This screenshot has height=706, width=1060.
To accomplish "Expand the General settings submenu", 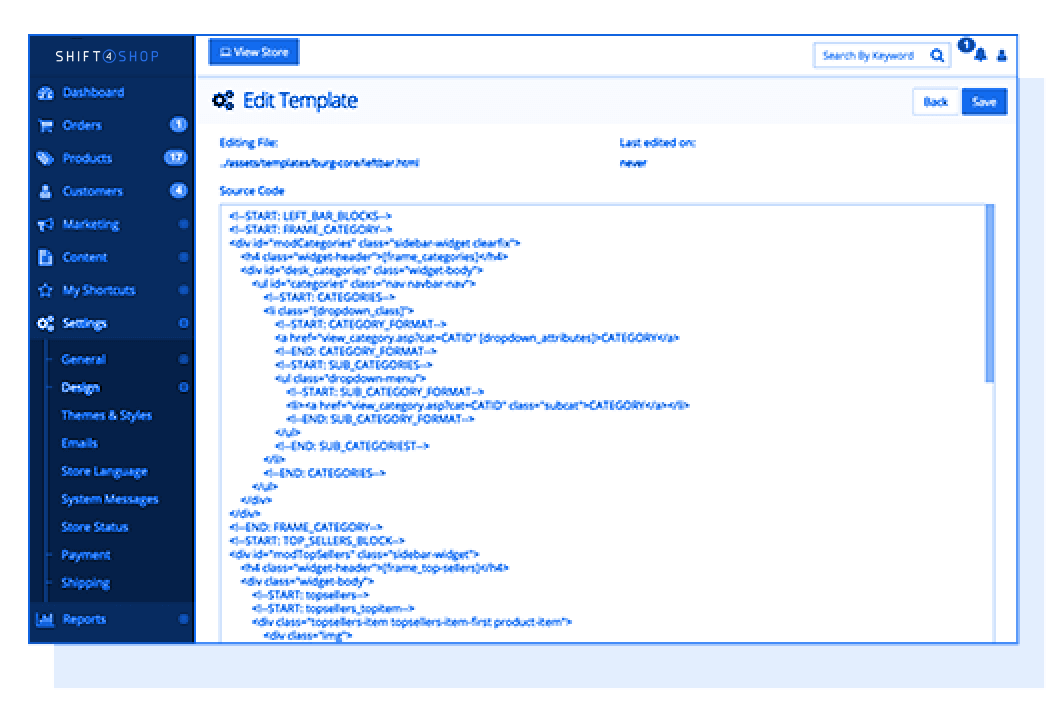I will click(183, 359).
